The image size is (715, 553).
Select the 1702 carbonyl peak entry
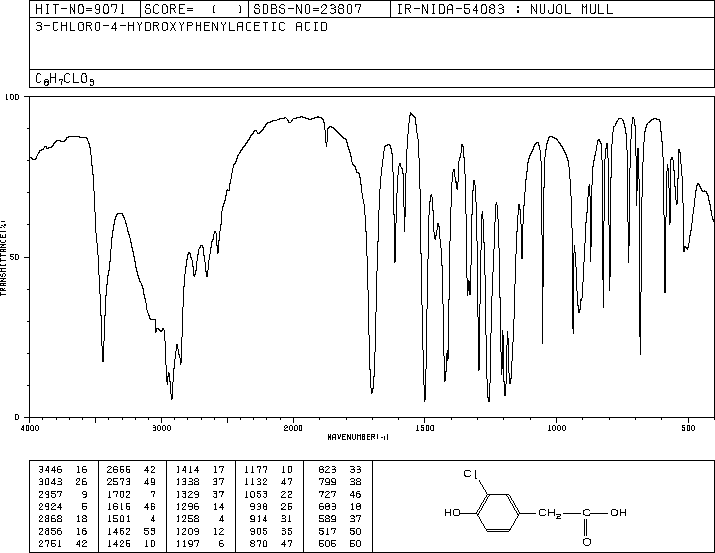click(119, 494)
